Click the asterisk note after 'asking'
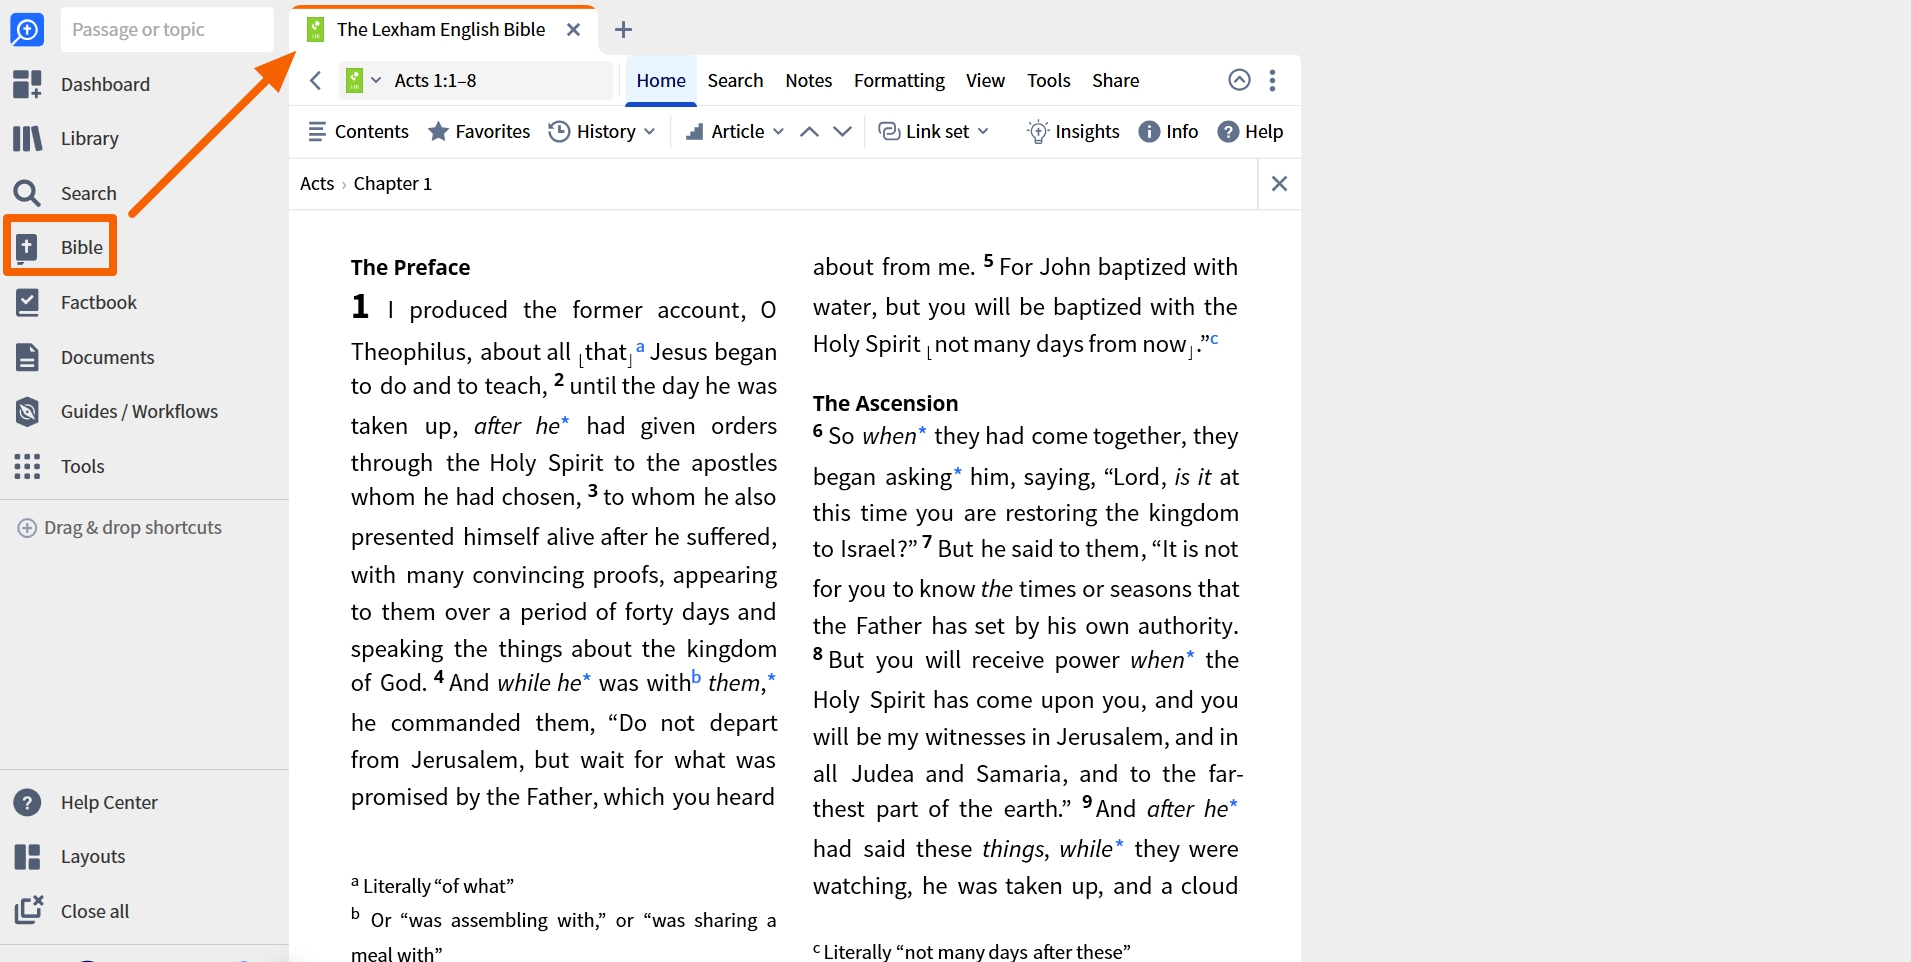The image size is (1911, 962). coord(958,472)
